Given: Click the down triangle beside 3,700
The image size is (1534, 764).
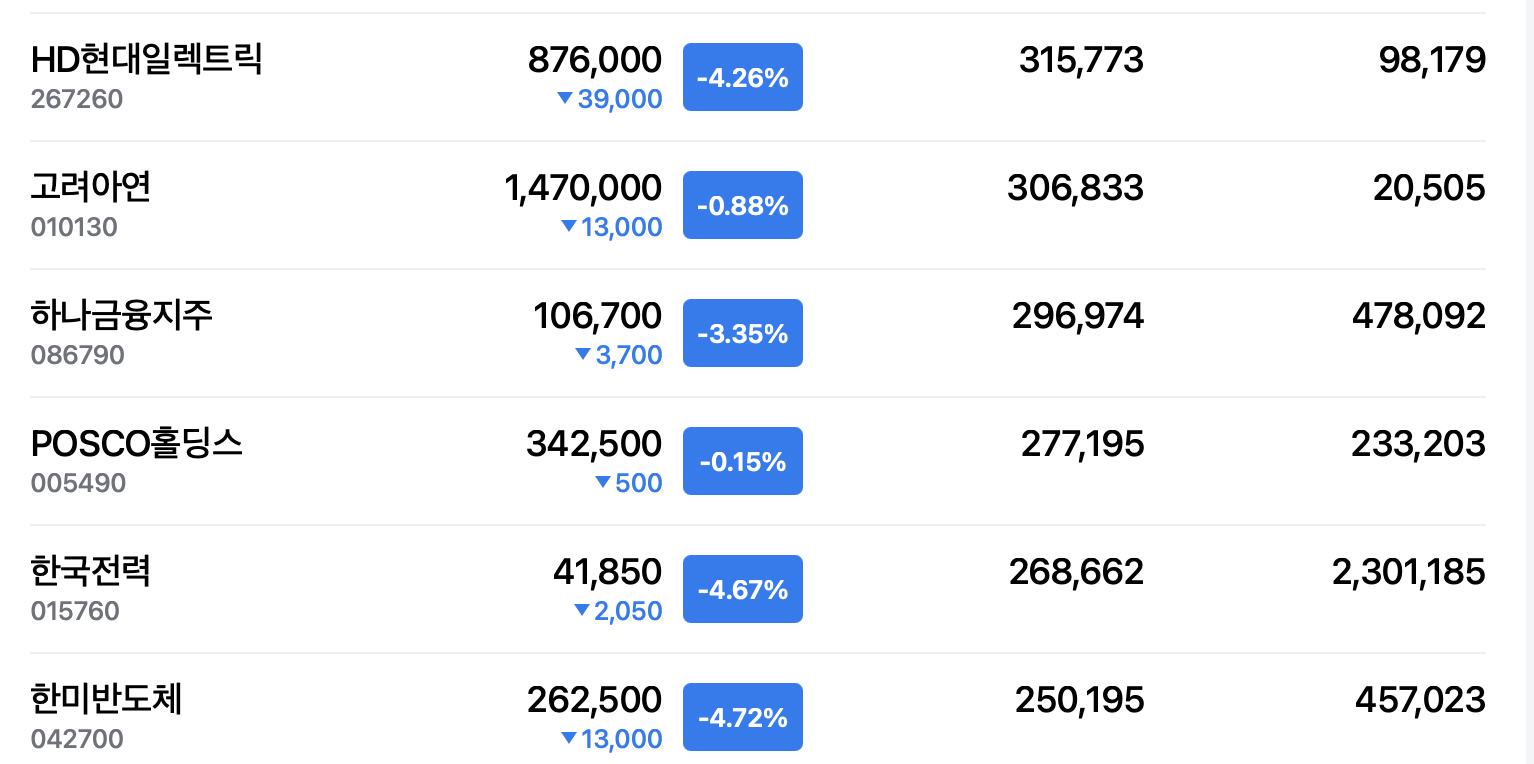Looking at the screenshot, I should (x=583, y=354).
